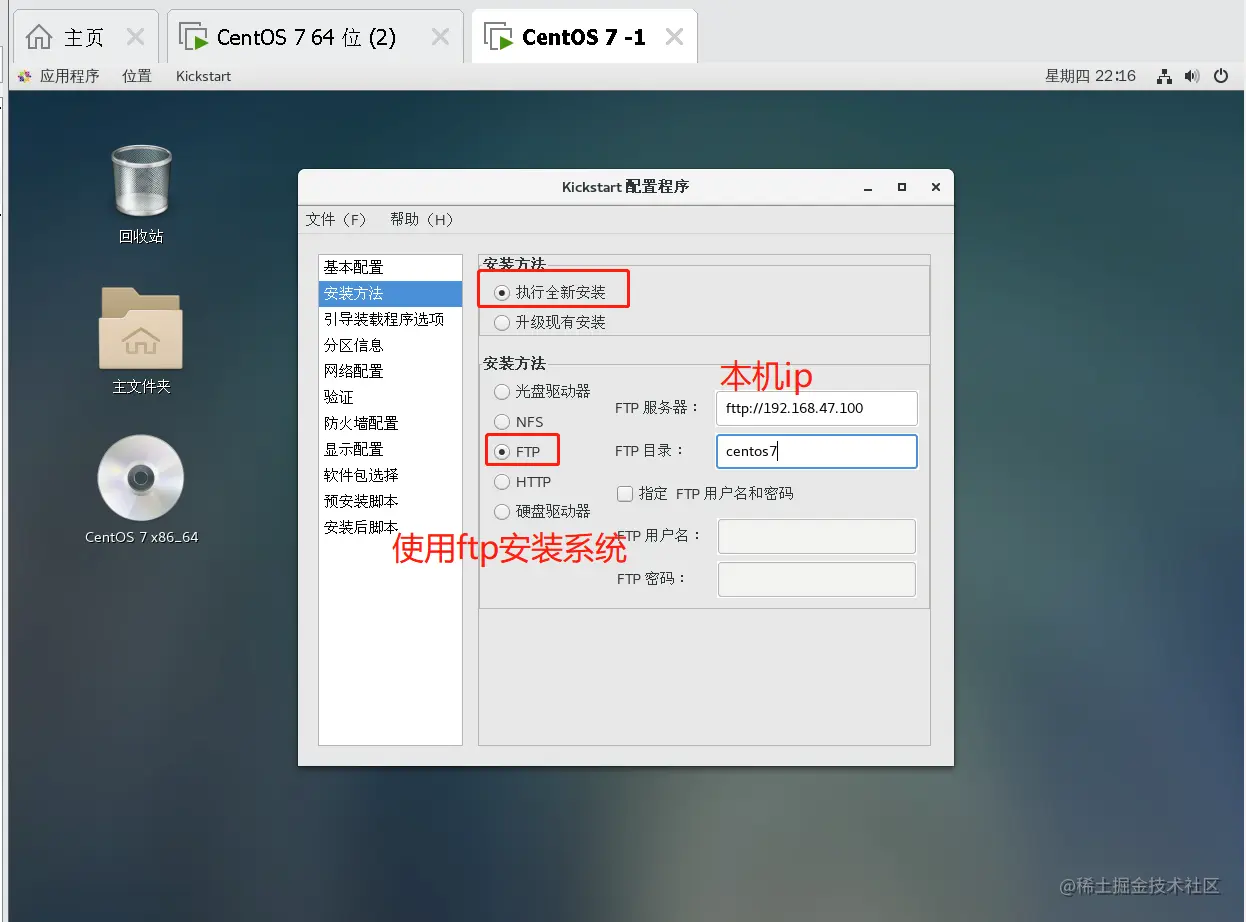Select 执行全新安装 radio button
Viewport: 1246px width, 922px height.
point(502,293)
